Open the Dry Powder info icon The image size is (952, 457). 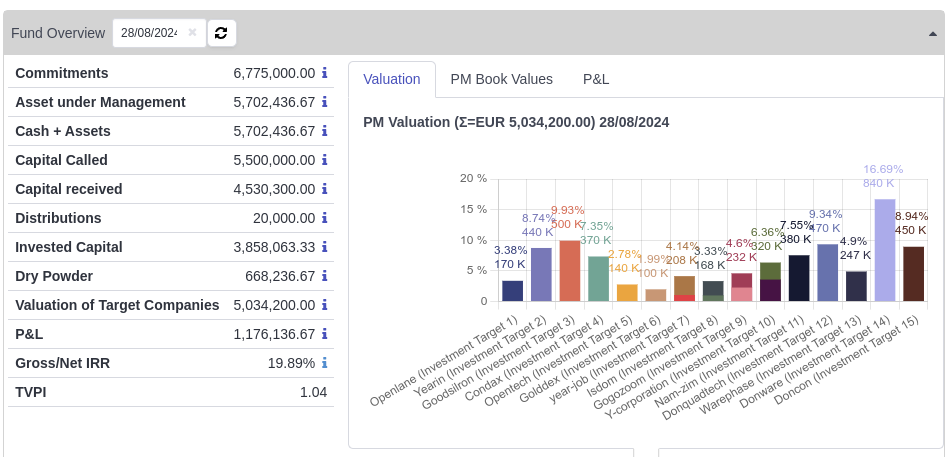[x=324, y=276]
